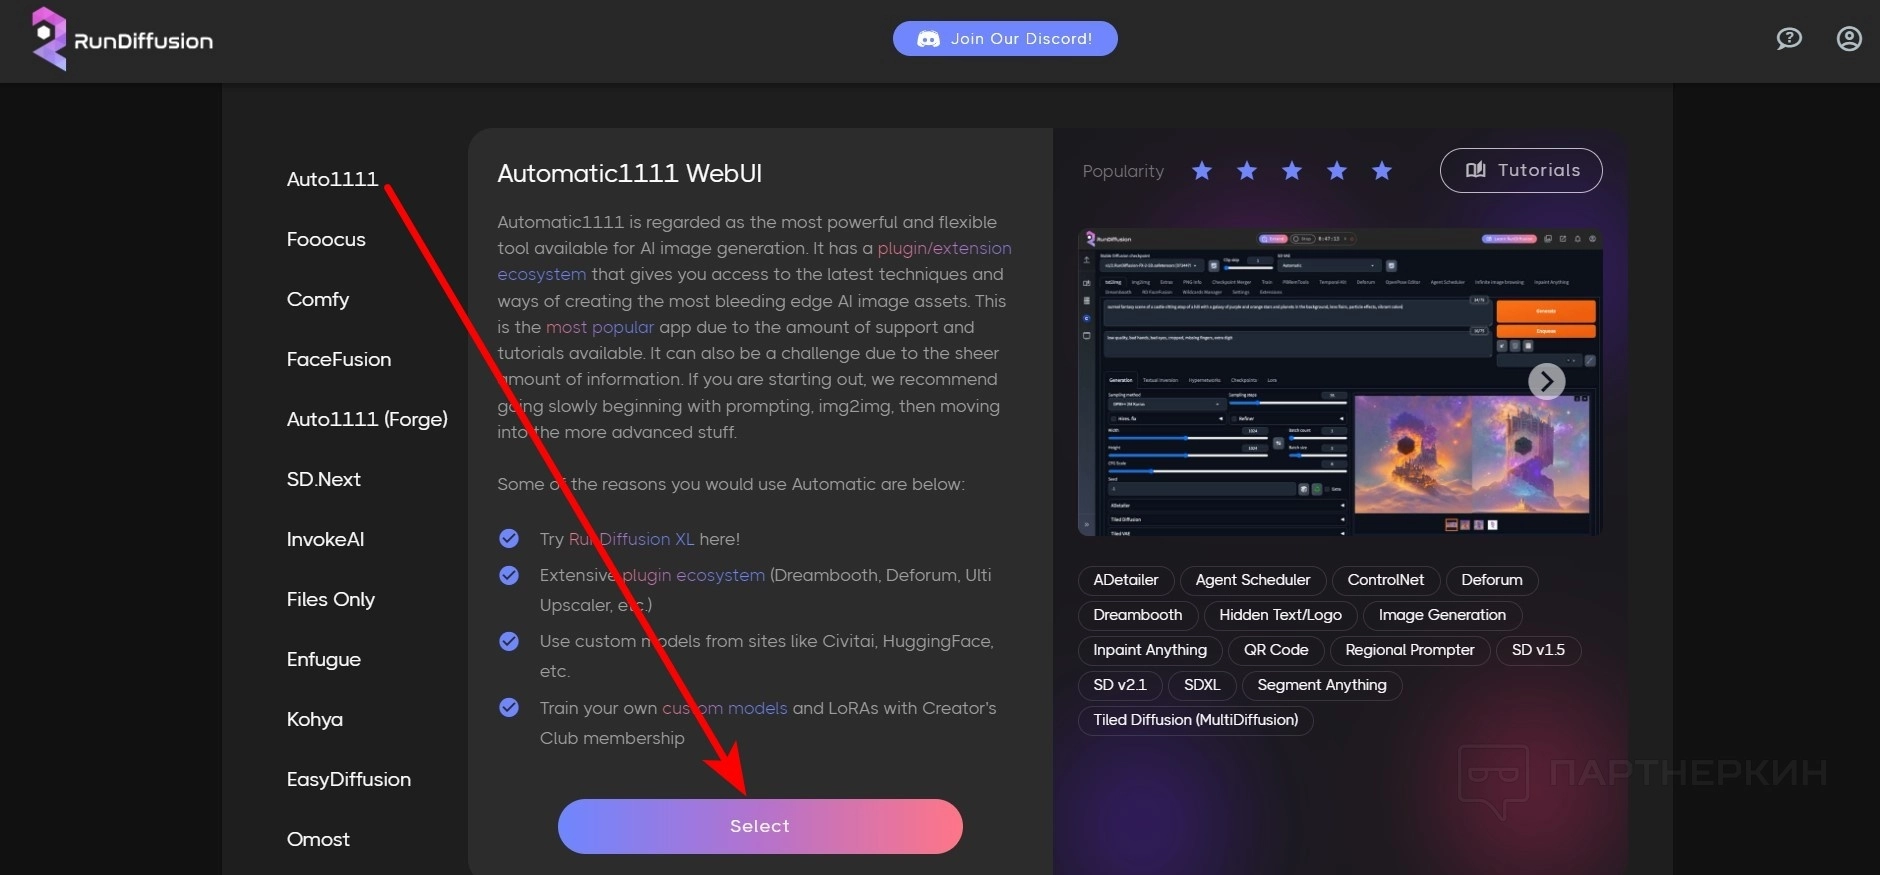Viewport: 1880px width, 875px height.
Task: Select Auto1111 in the app list
Action: pyautogui.click(x=332, y=179)
